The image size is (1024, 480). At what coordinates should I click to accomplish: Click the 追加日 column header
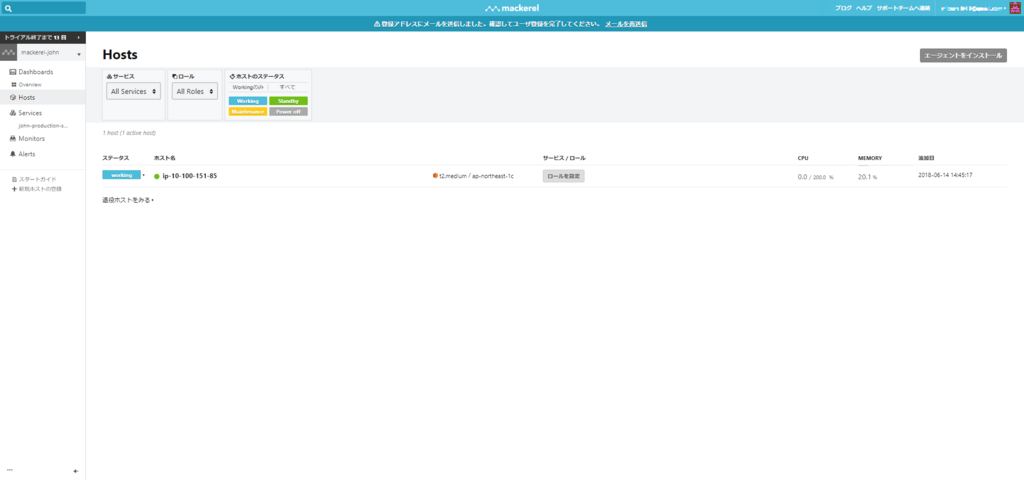click(x=925, y=158)
